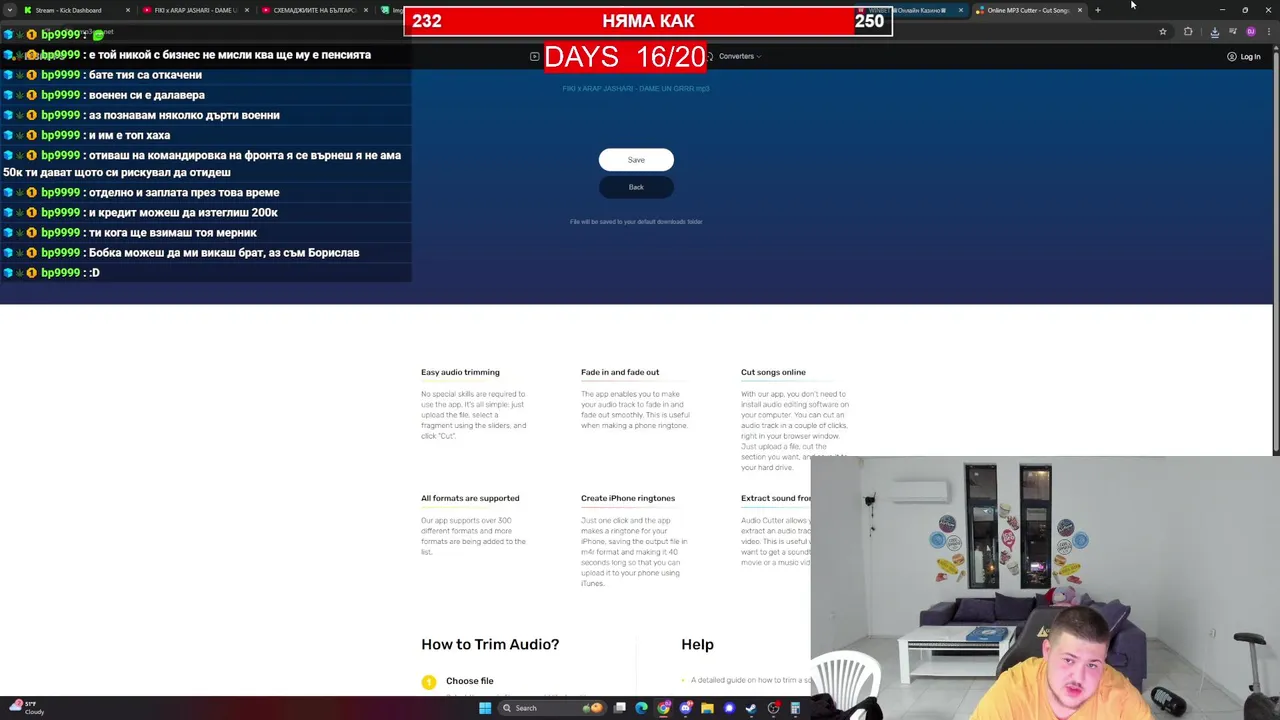Image resolution: width=1280 pixels, height=720 pixels.
Task: Click the Cut songs online heading
Action: 773,372
